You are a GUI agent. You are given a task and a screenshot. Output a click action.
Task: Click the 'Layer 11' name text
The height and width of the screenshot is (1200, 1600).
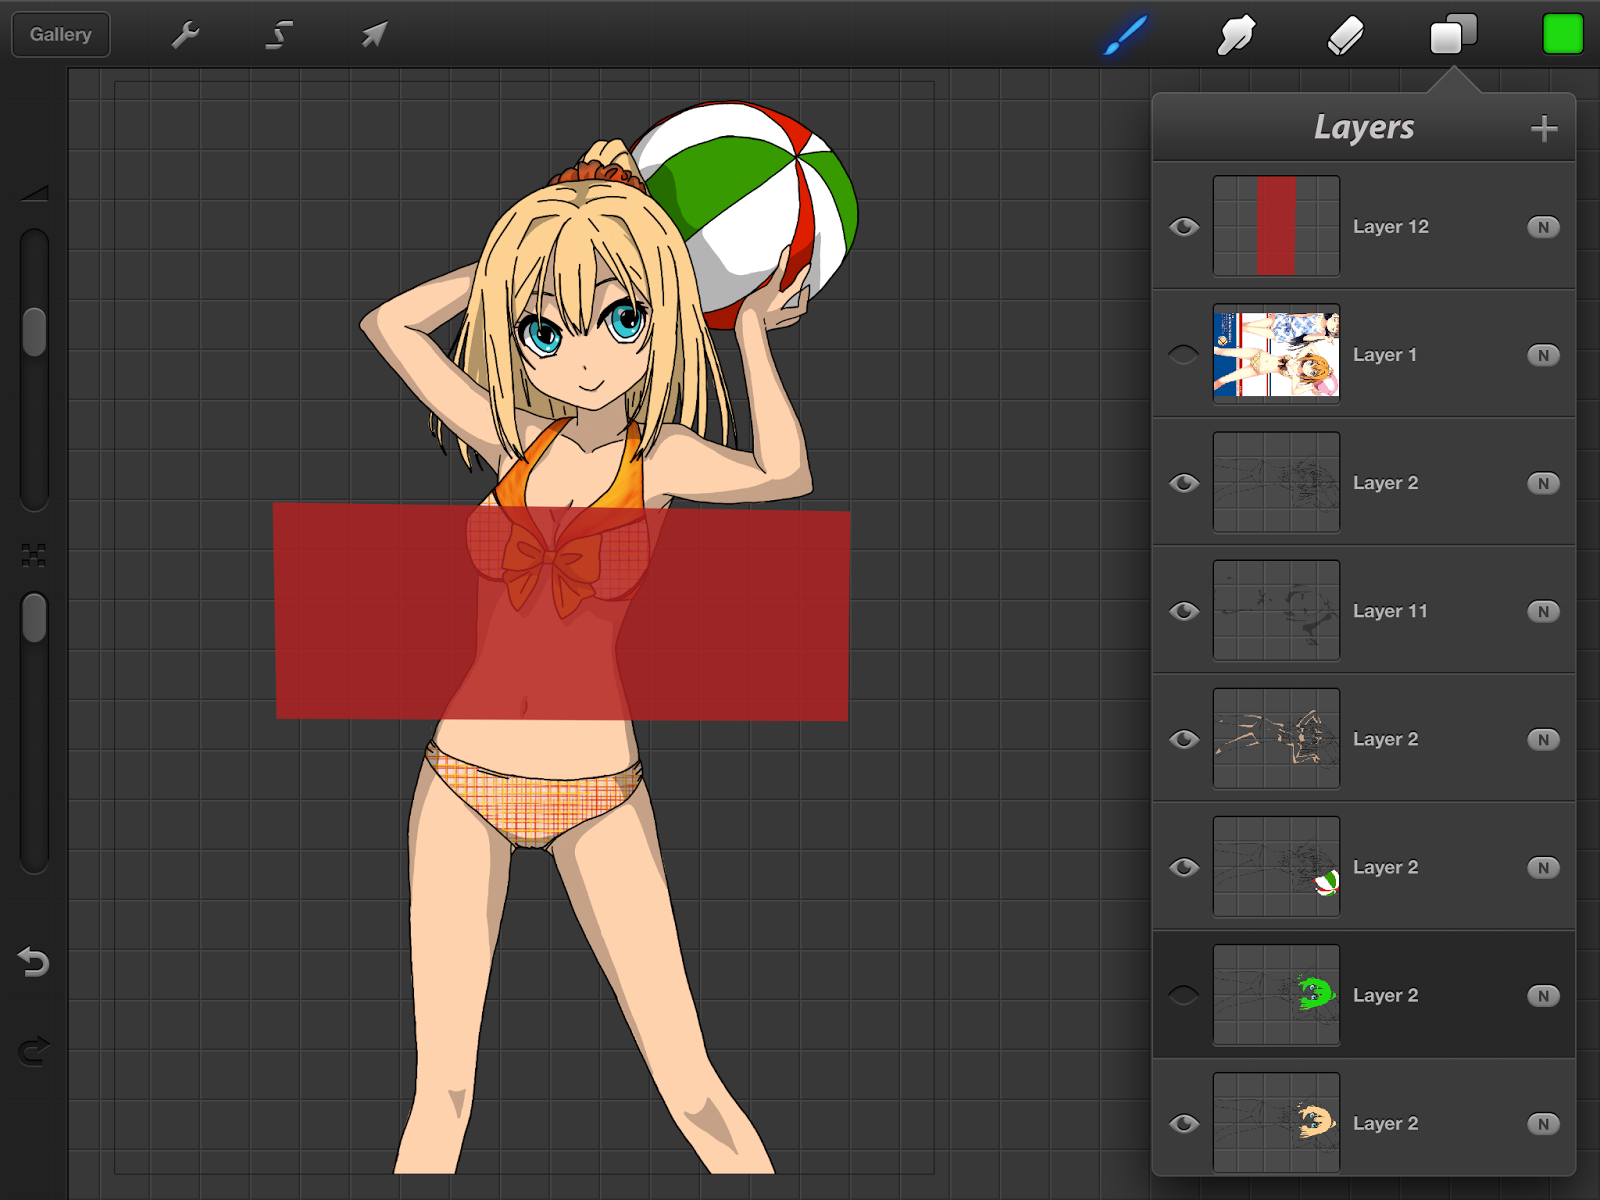1390,611
